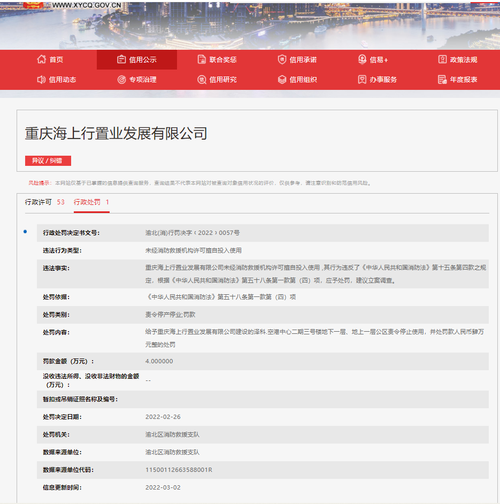Click the 信用研究 search icon
The width and height of the screenshot is (500, 504).
(x=201, y=79)
